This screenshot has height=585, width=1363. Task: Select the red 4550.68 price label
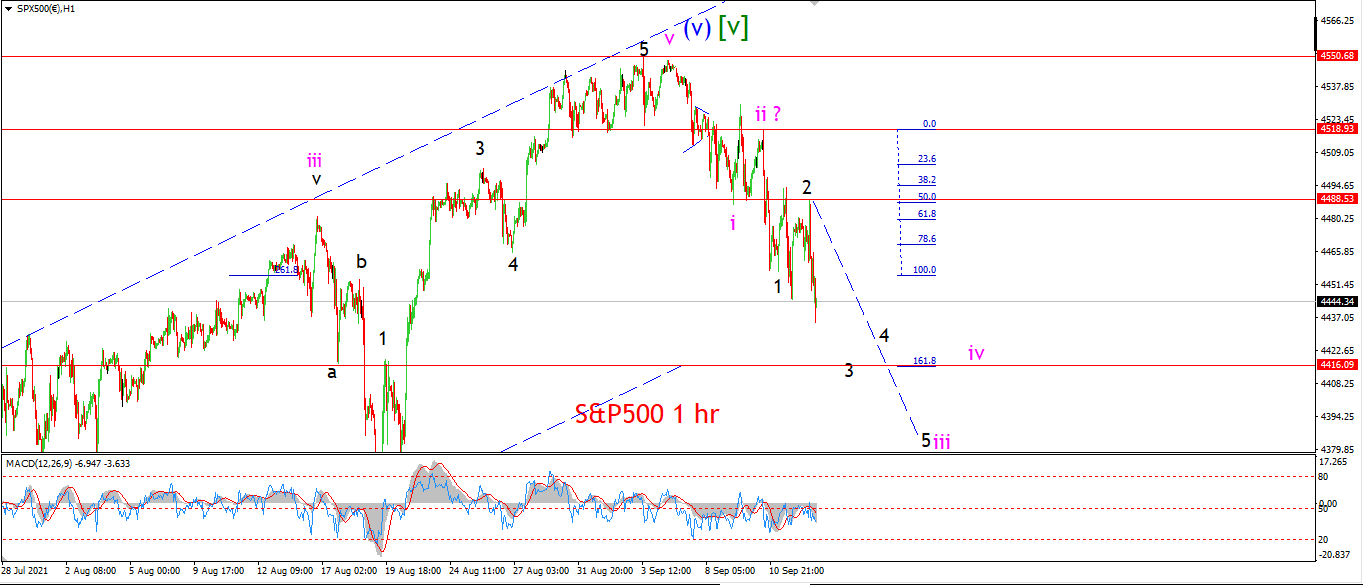pos(1338,57)
